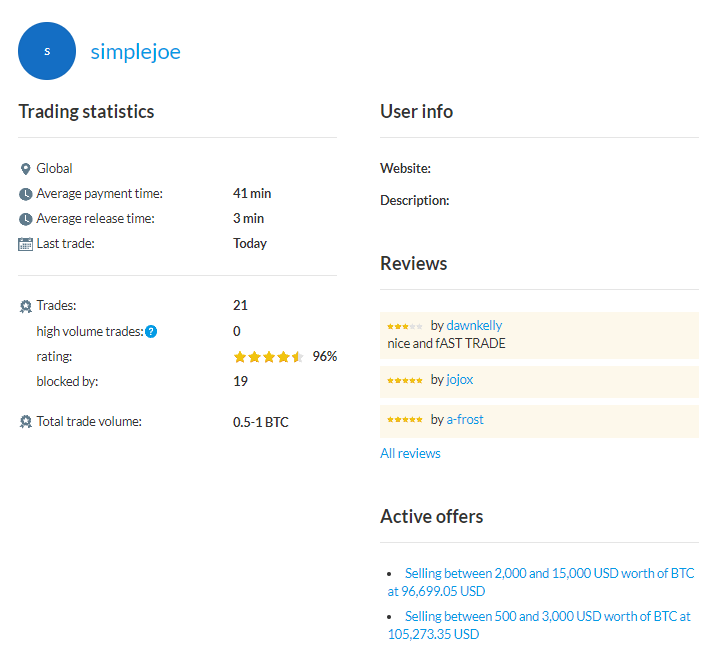Select the '0.5-1 BTC' total trade volume
Image resolution: width=710 pixels, height=646 pixels.
pos(261,422)
